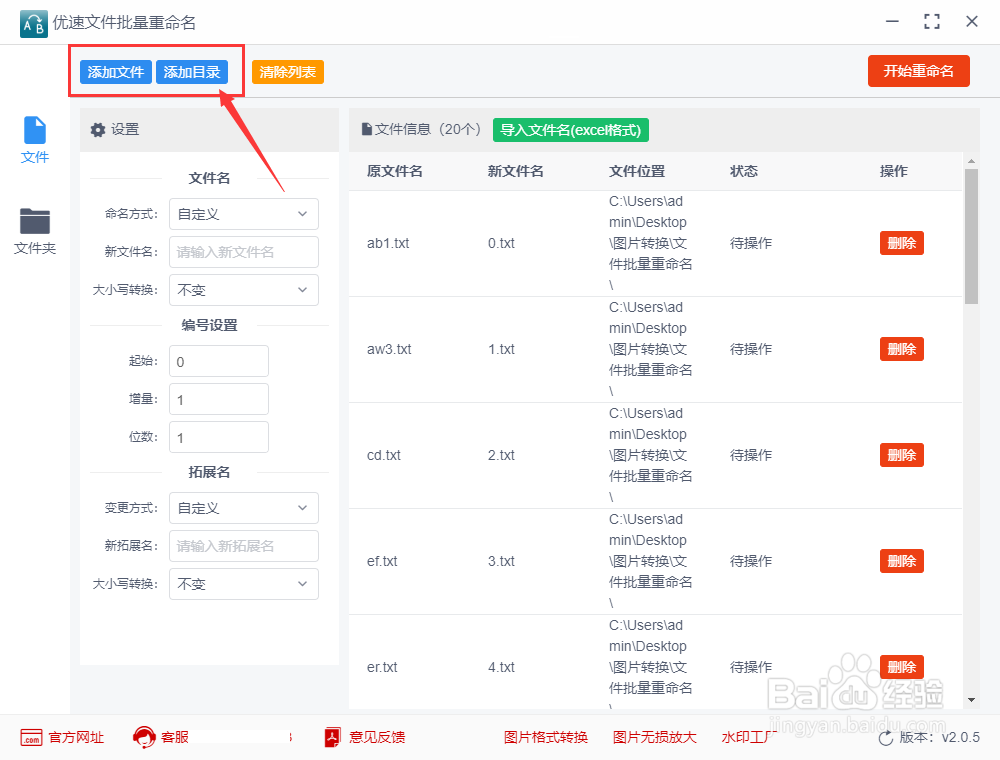
Task: Click 新文件名 column header
Action: [x=516, y=171]
